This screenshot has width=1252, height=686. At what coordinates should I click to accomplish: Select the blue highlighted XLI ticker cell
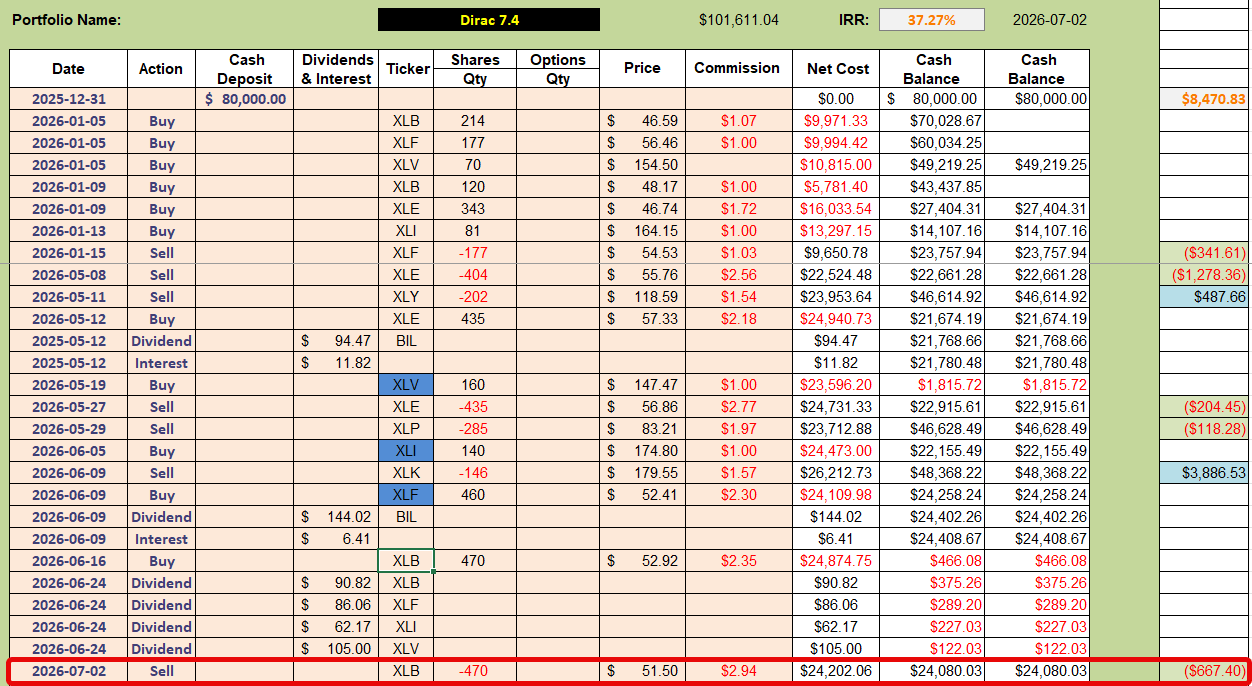point(406,451)
